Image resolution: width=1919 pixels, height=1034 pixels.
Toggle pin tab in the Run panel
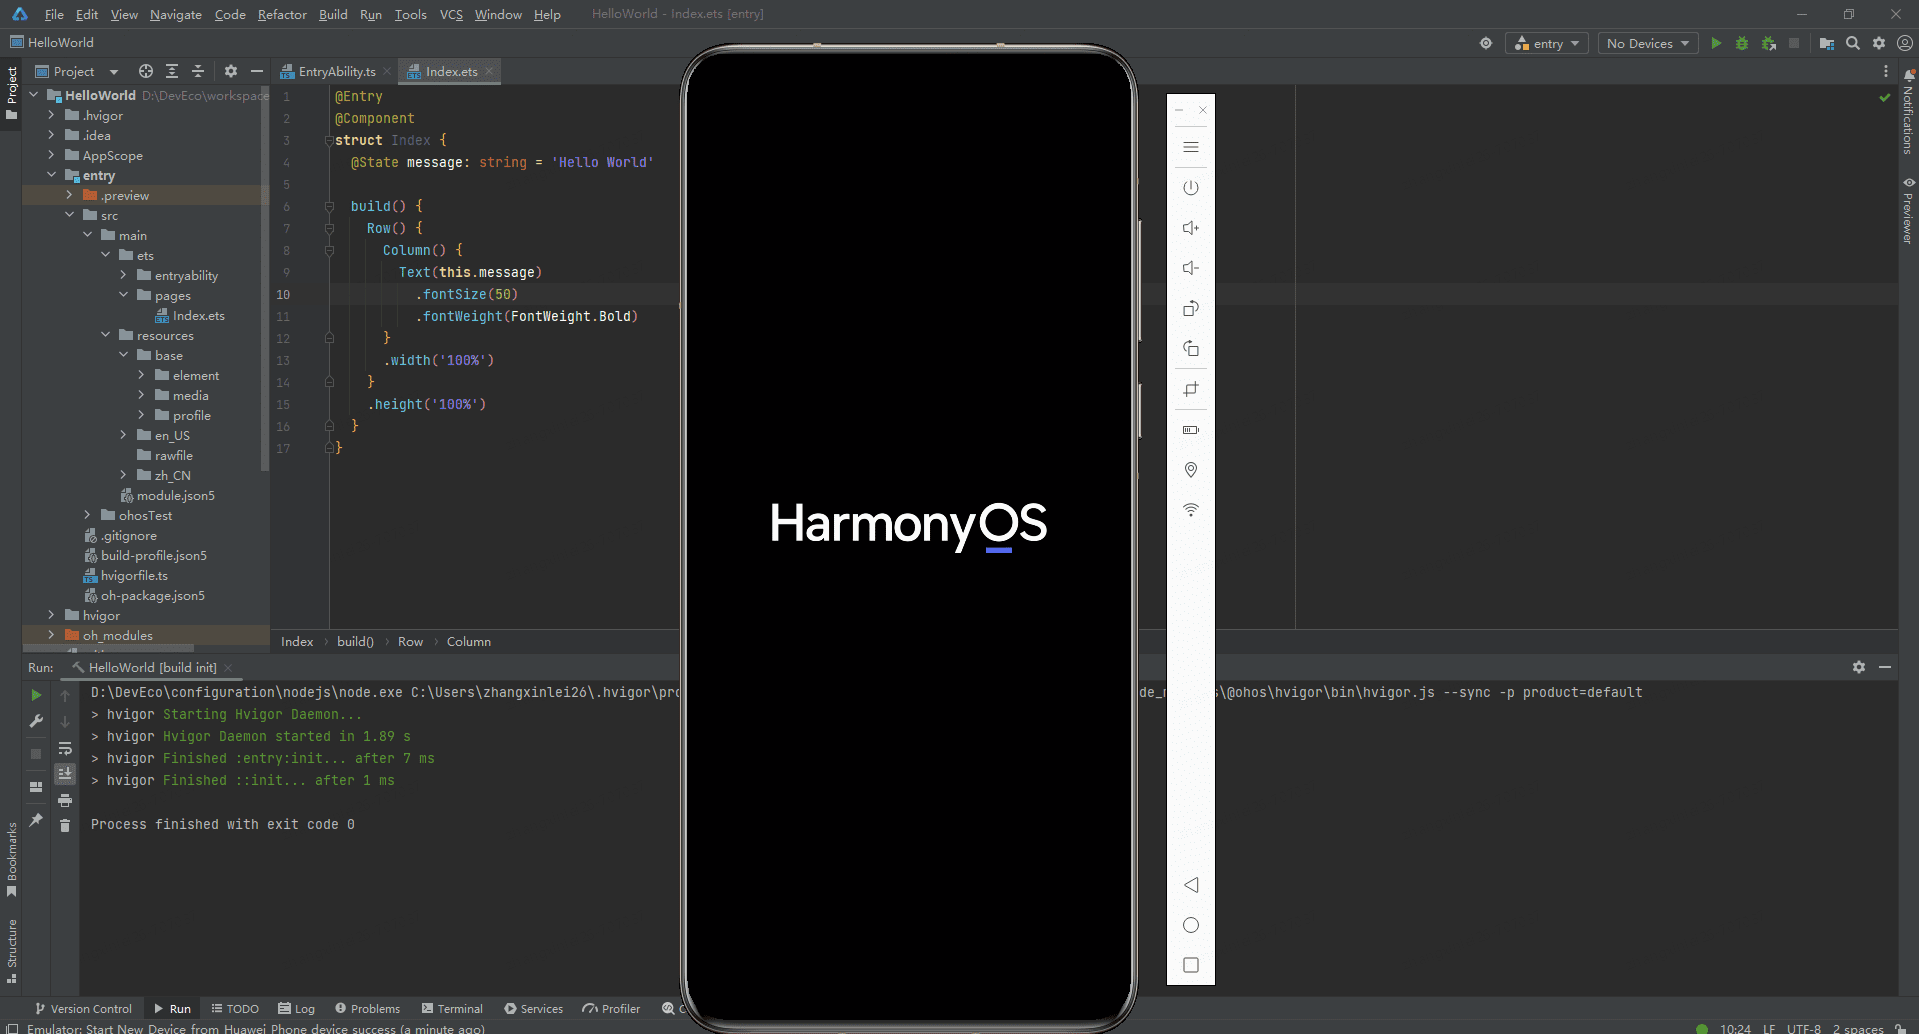coord(36,820)
